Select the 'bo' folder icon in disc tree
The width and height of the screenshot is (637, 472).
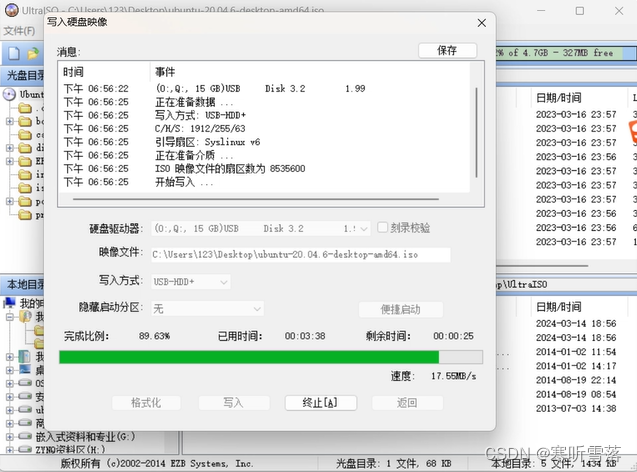point(25,121)
